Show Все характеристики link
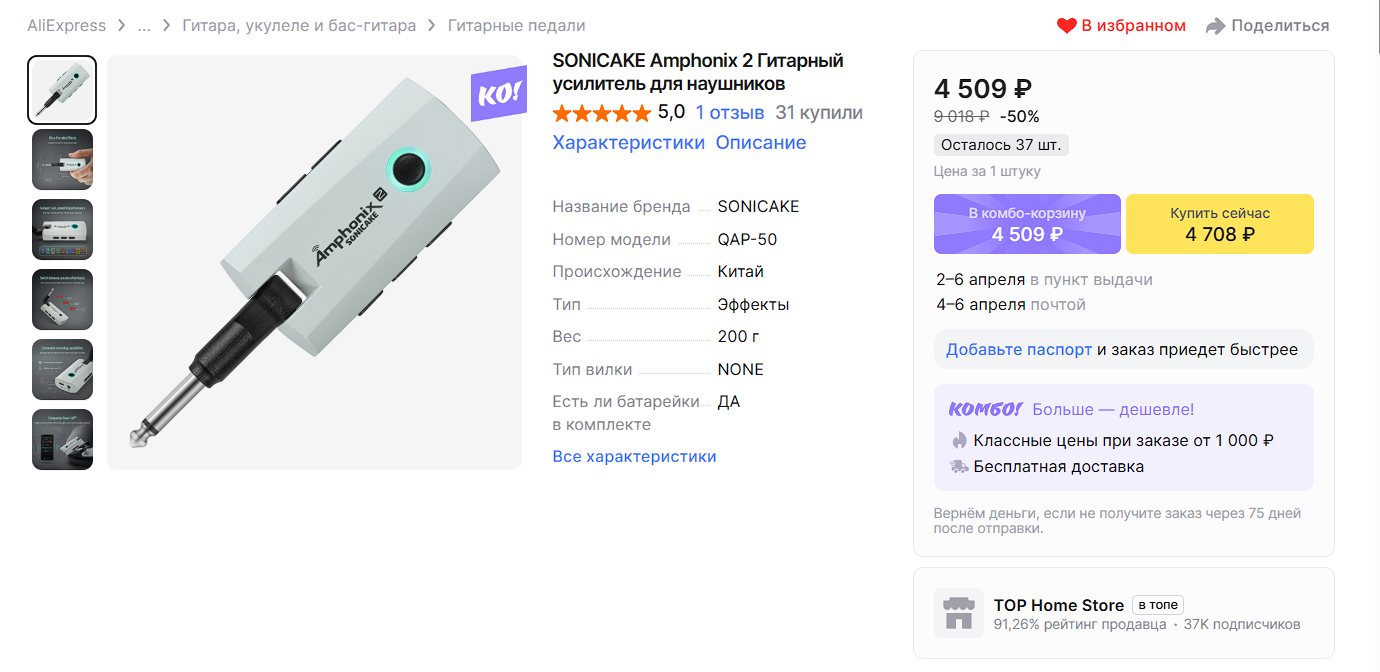 634,456
